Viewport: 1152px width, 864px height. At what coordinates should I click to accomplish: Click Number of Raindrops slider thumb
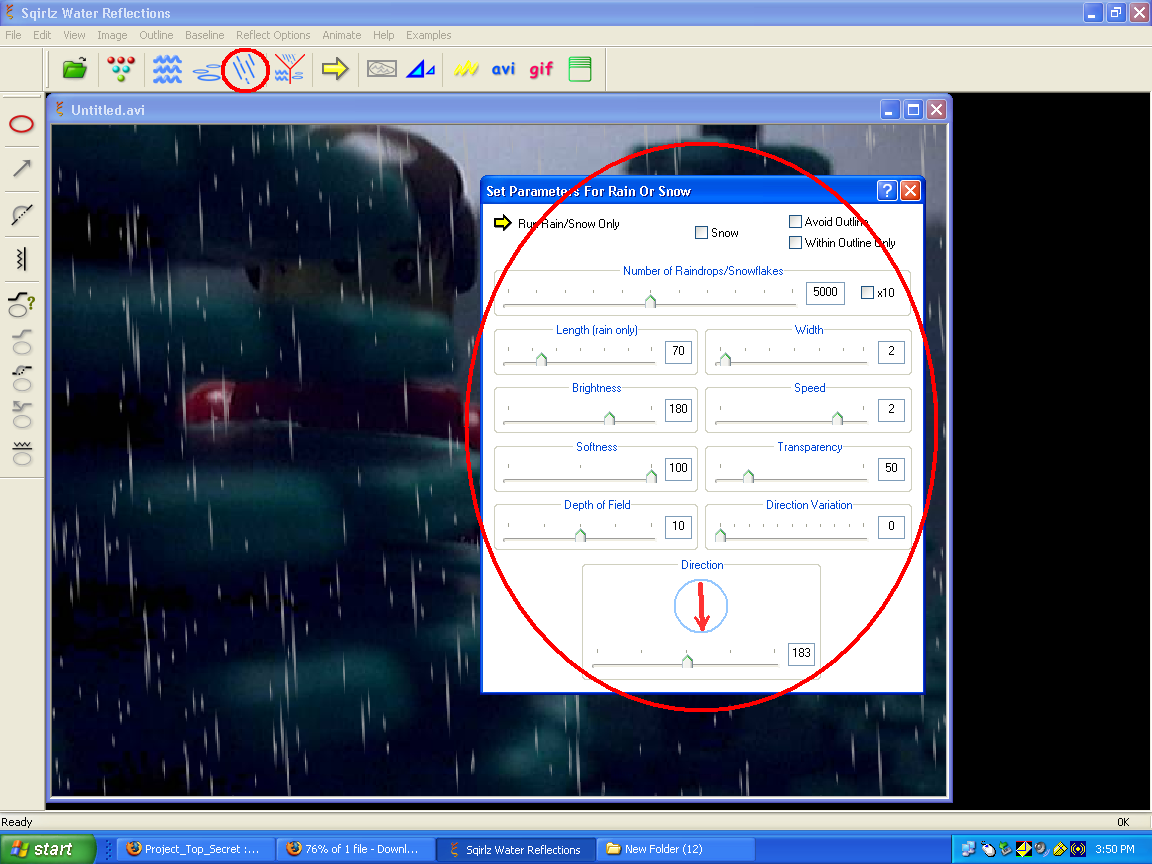click(650, 300)
